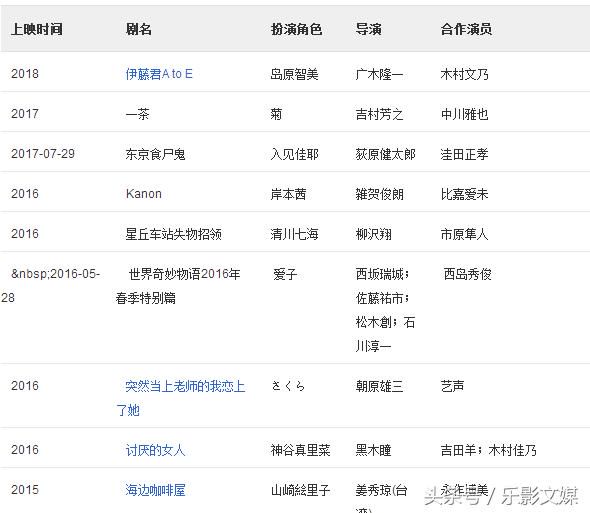Open the 突然当上老师的我恋上了她 link
This screenshot has height=513, width=590.
coord(181,398)
